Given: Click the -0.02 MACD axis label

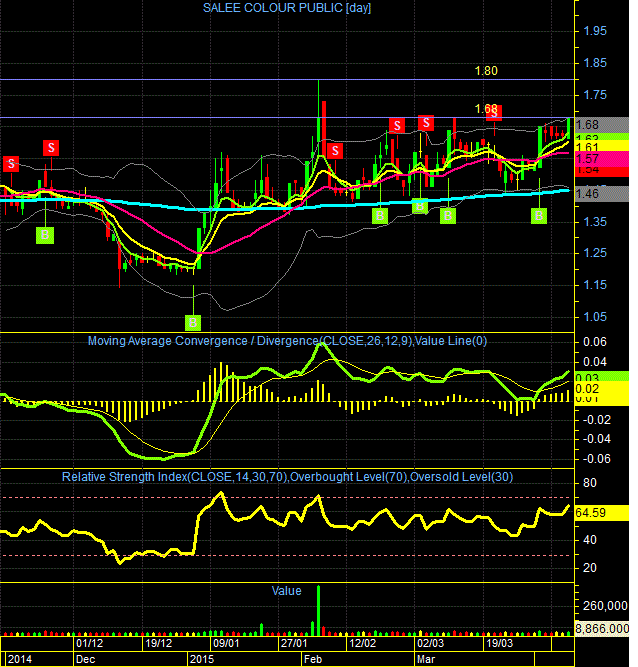Looking at the screenshot, I should tap(596, 420).
